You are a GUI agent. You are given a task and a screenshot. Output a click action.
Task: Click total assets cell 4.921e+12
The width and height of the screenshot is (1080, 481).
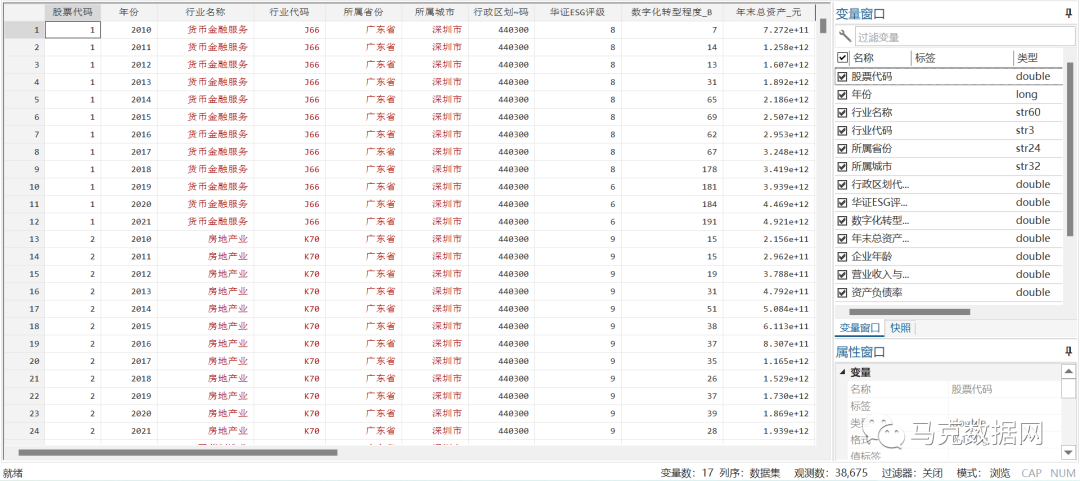coord(769,221)
